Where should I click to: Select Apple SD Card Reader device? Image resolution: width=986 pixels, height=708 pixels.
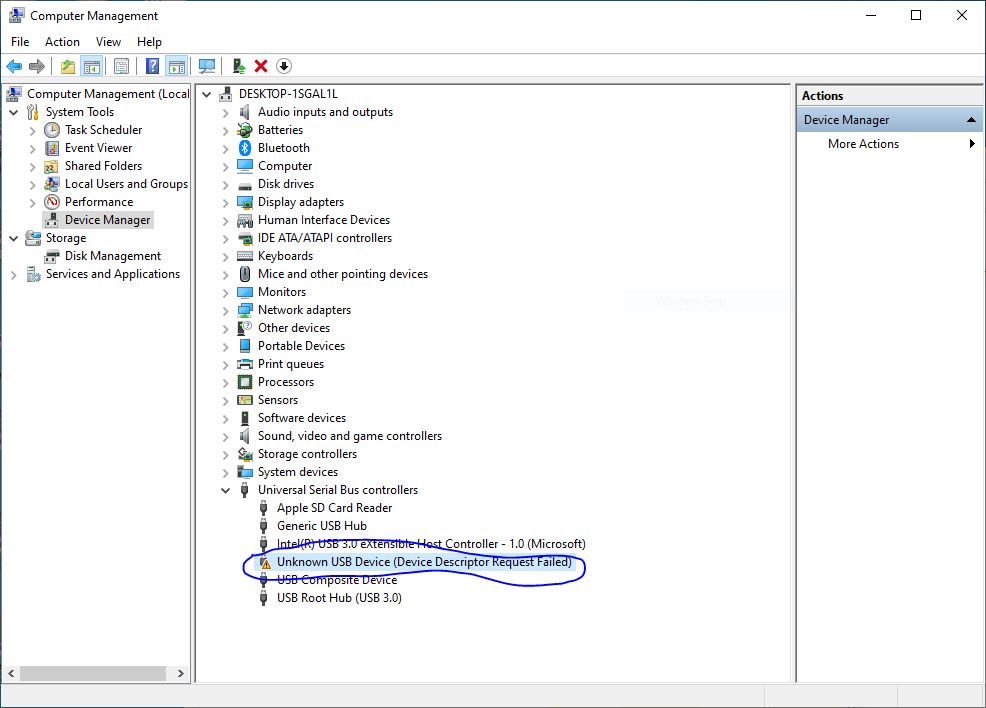coord(335,508)
